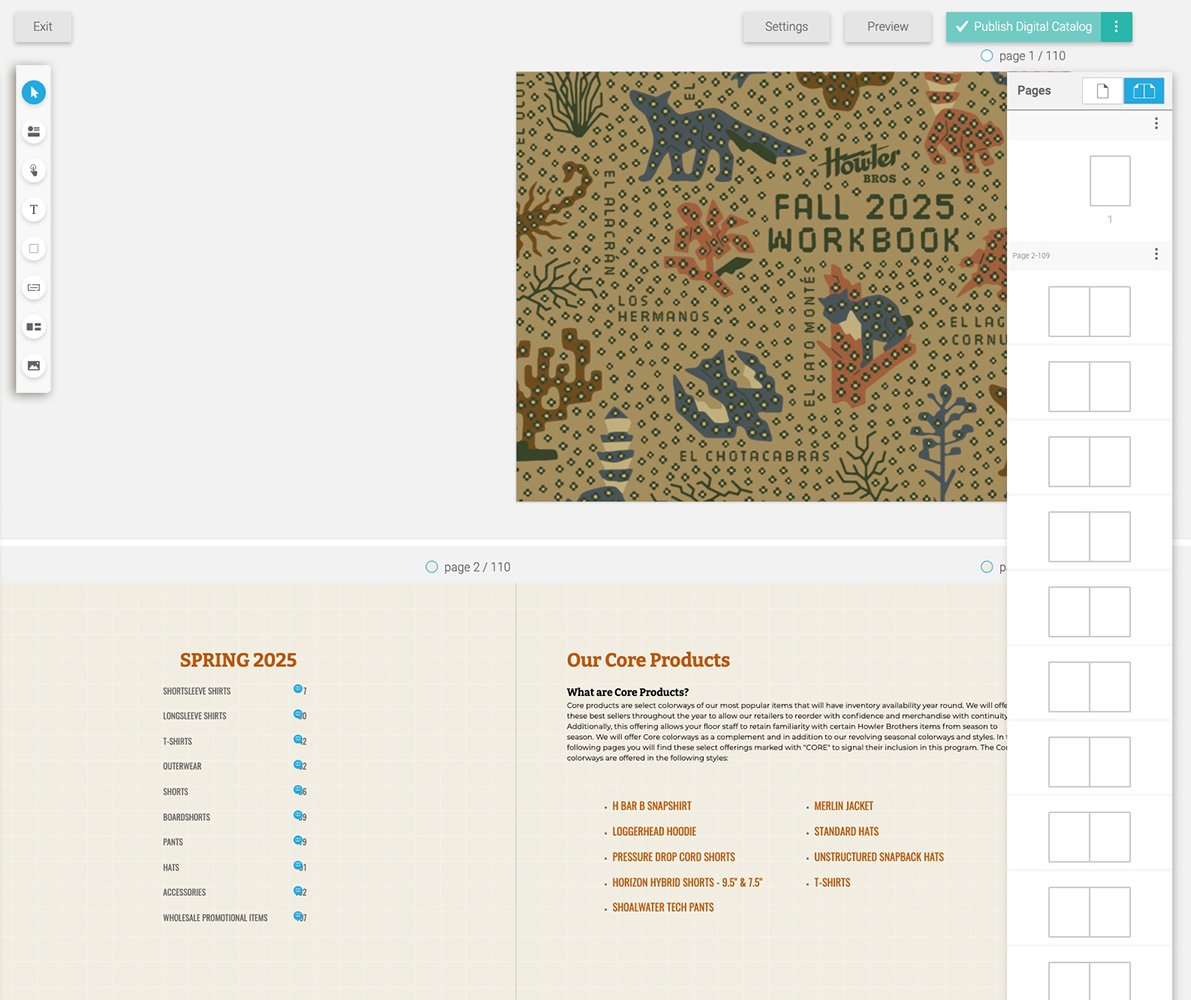Click ACCESSORIES contents entry
Image resolution: width=1191 pixels, height=1000 pixels.
[184, 892]
